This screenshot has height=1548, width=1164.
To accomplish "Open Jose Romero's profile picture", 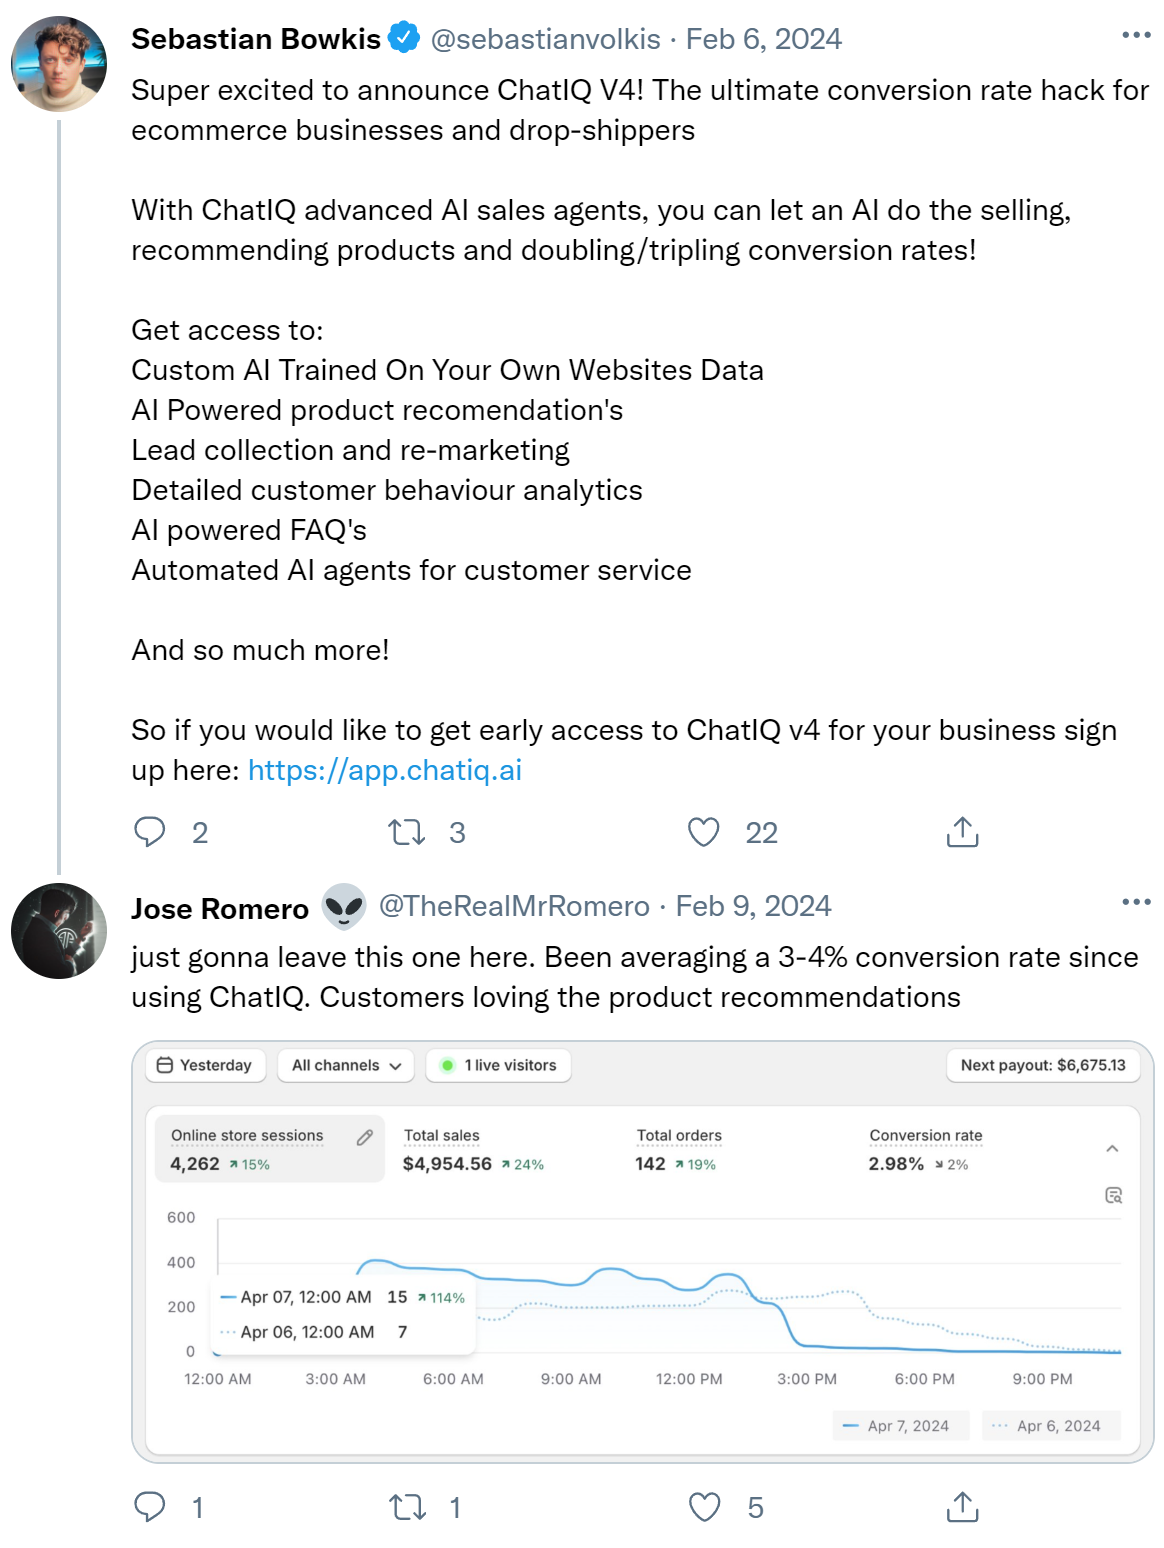I will [x=59, y=931].
